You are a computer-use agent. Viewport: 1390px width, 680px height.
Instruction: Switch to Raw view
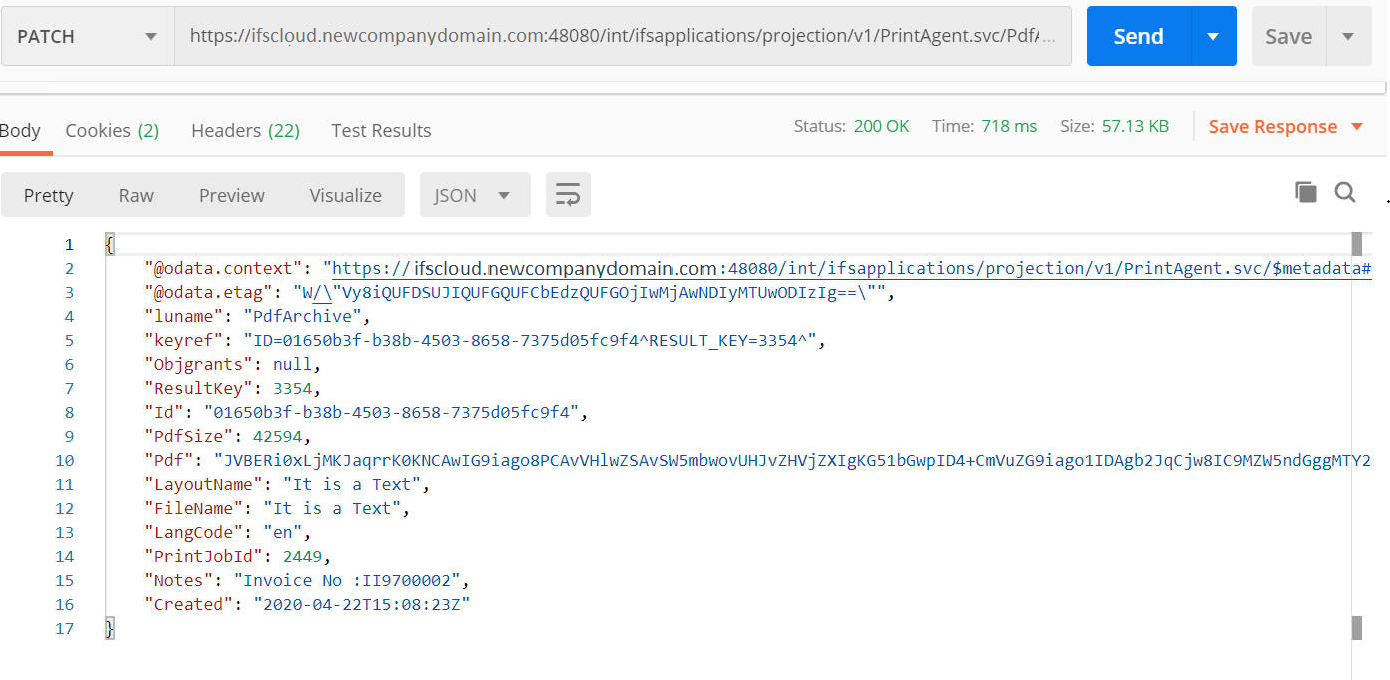point(136,195)
